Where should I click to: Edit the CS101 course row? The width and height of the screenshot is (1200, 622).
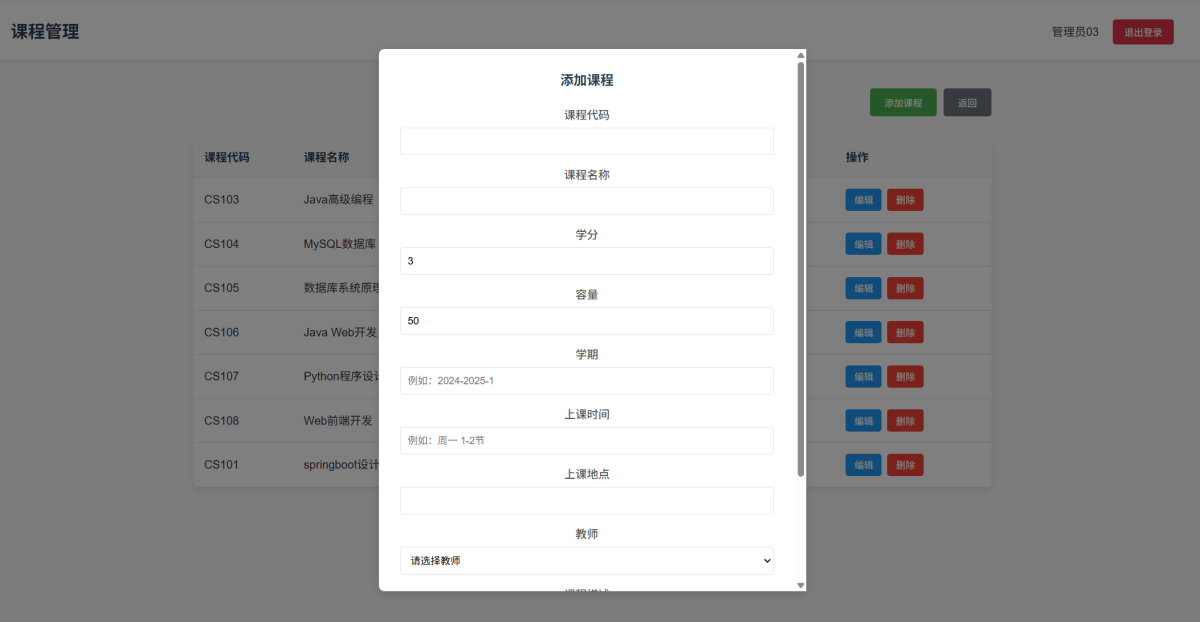(x=863, y=465)
